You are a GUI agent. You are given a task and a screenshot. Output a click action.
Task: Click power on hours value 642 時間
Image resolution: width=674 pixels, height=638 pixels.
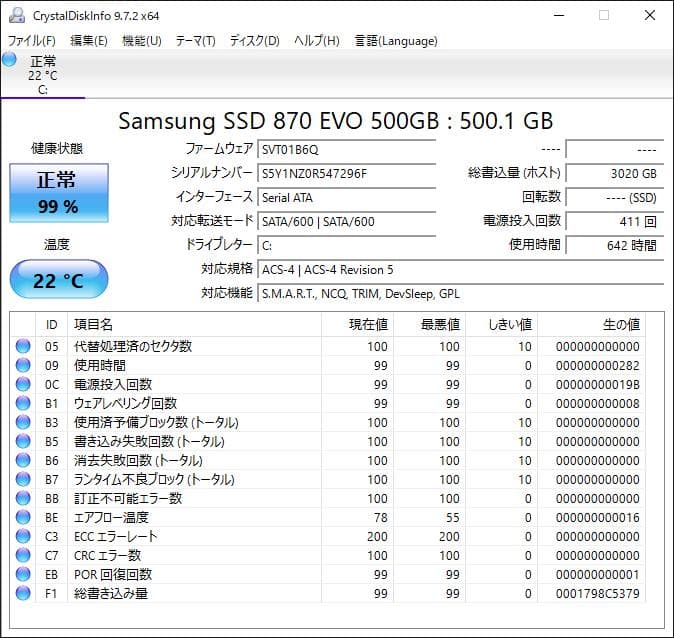click(x=615, y=246)
